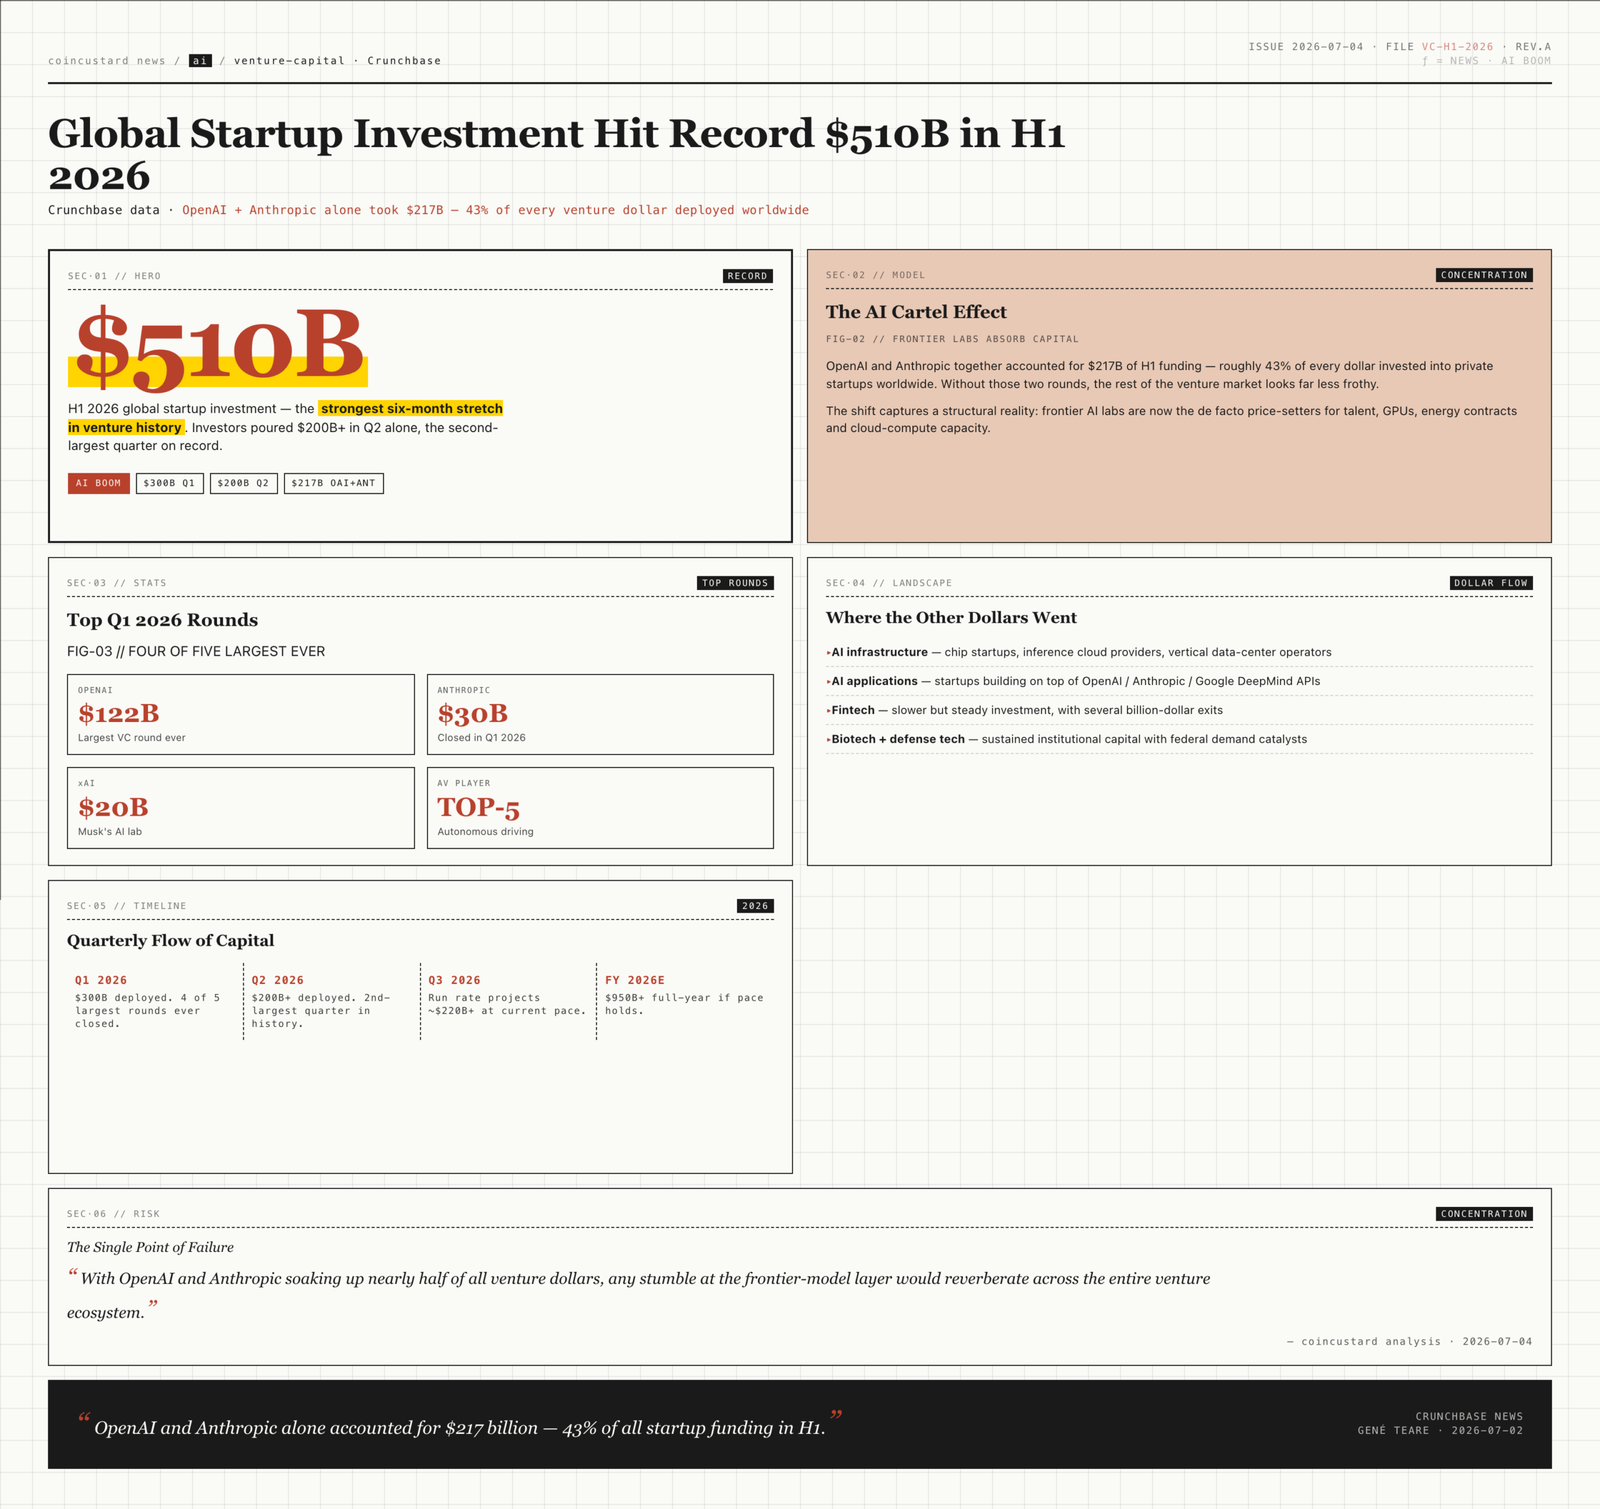Select the 'Q2 2026' timeline entry
Screen dimensions: 1600x1509
pos(331,1001)
